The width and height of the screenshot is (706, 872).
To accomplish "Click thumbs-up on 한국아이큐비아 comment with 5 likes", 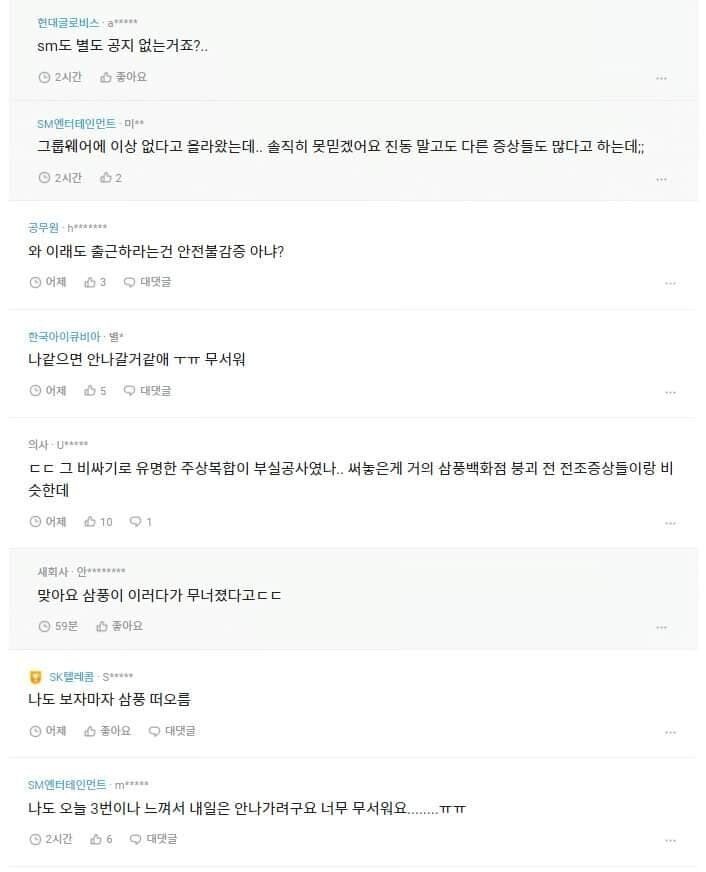I will (96, 390).
